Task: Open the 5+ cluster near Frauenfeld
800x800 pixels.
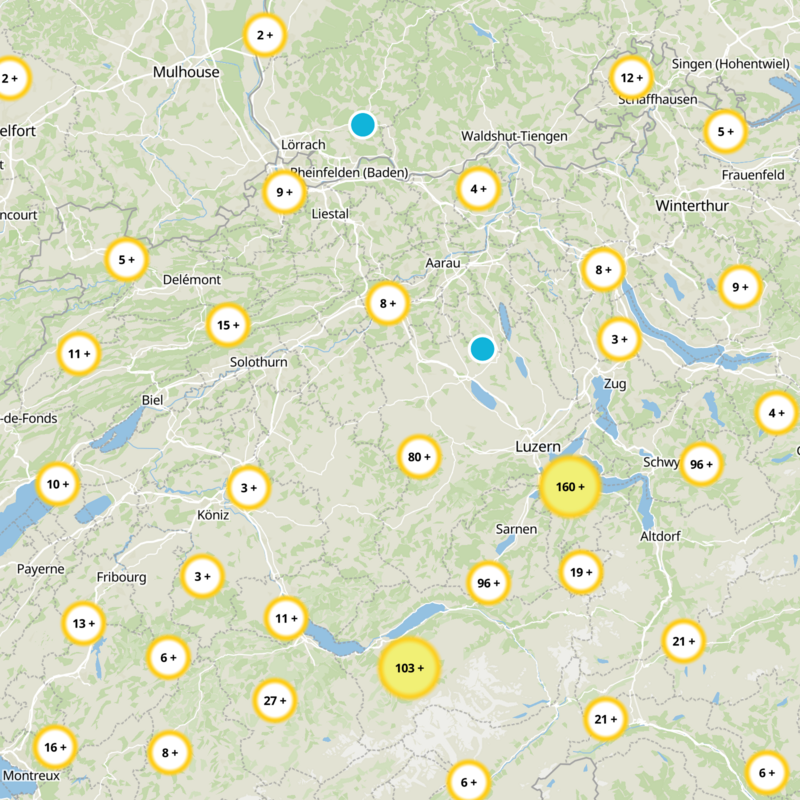Action: tap(725, 131)
